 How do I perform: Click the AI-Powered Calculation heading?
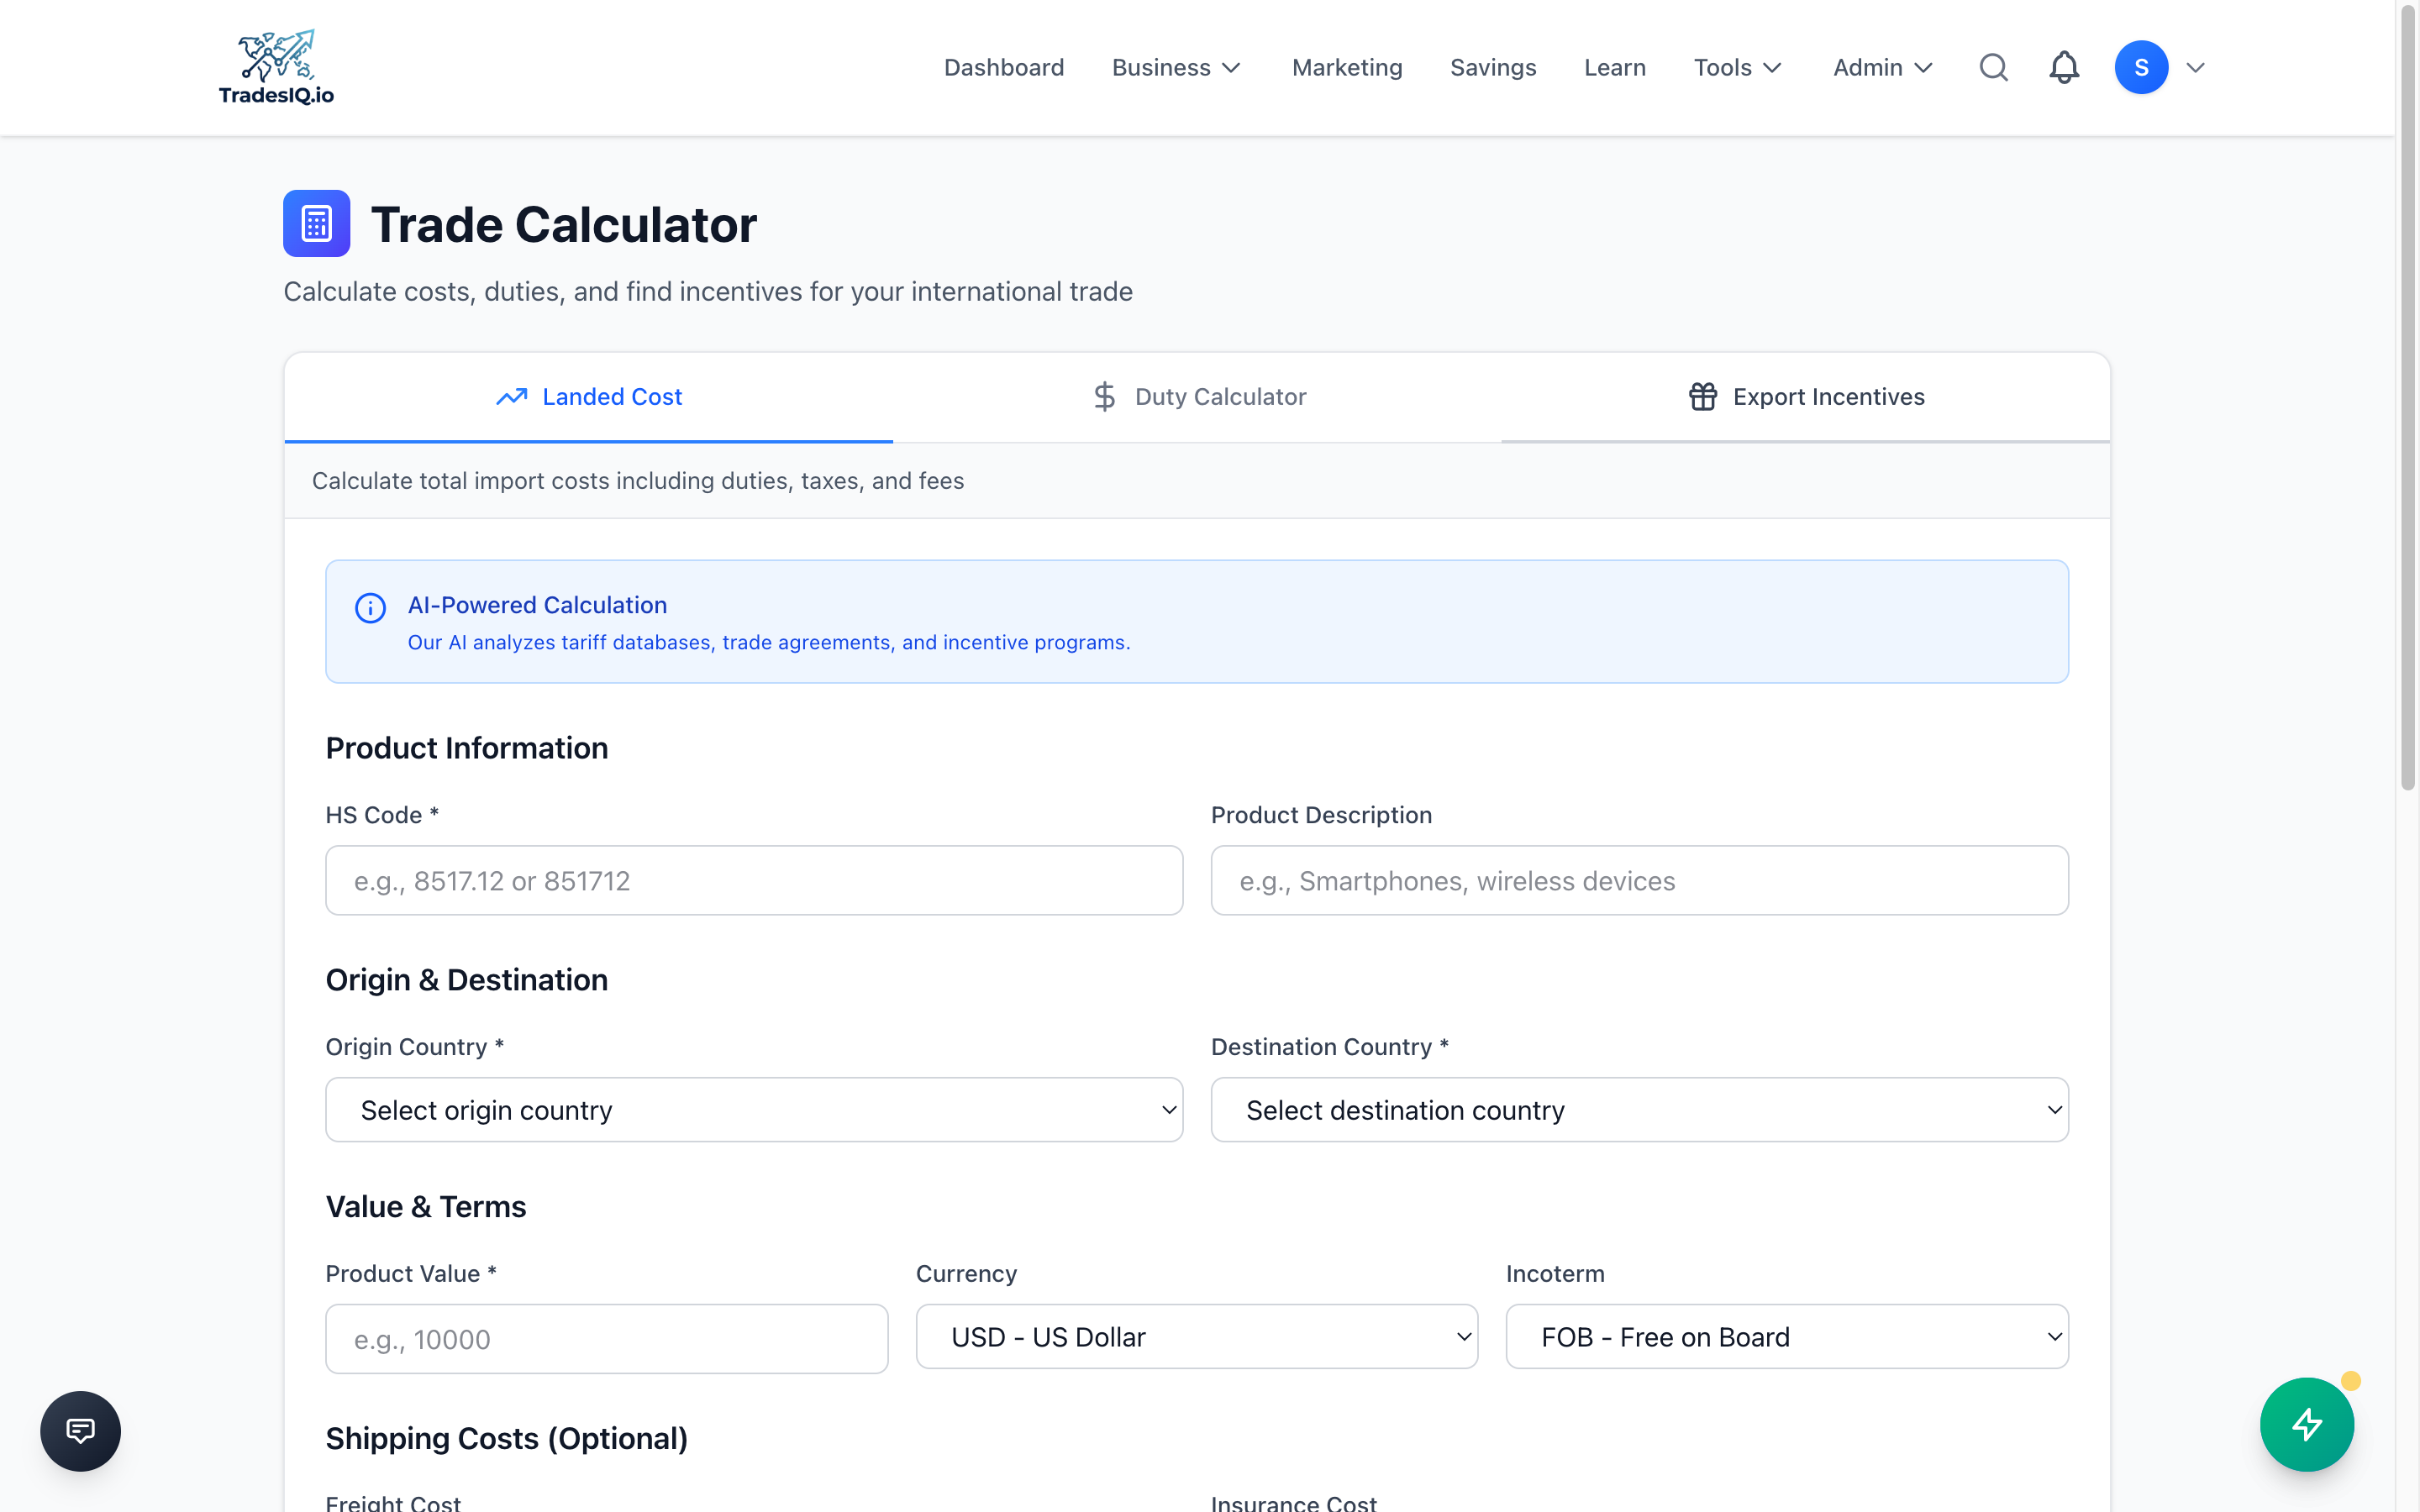coord(537,605)
